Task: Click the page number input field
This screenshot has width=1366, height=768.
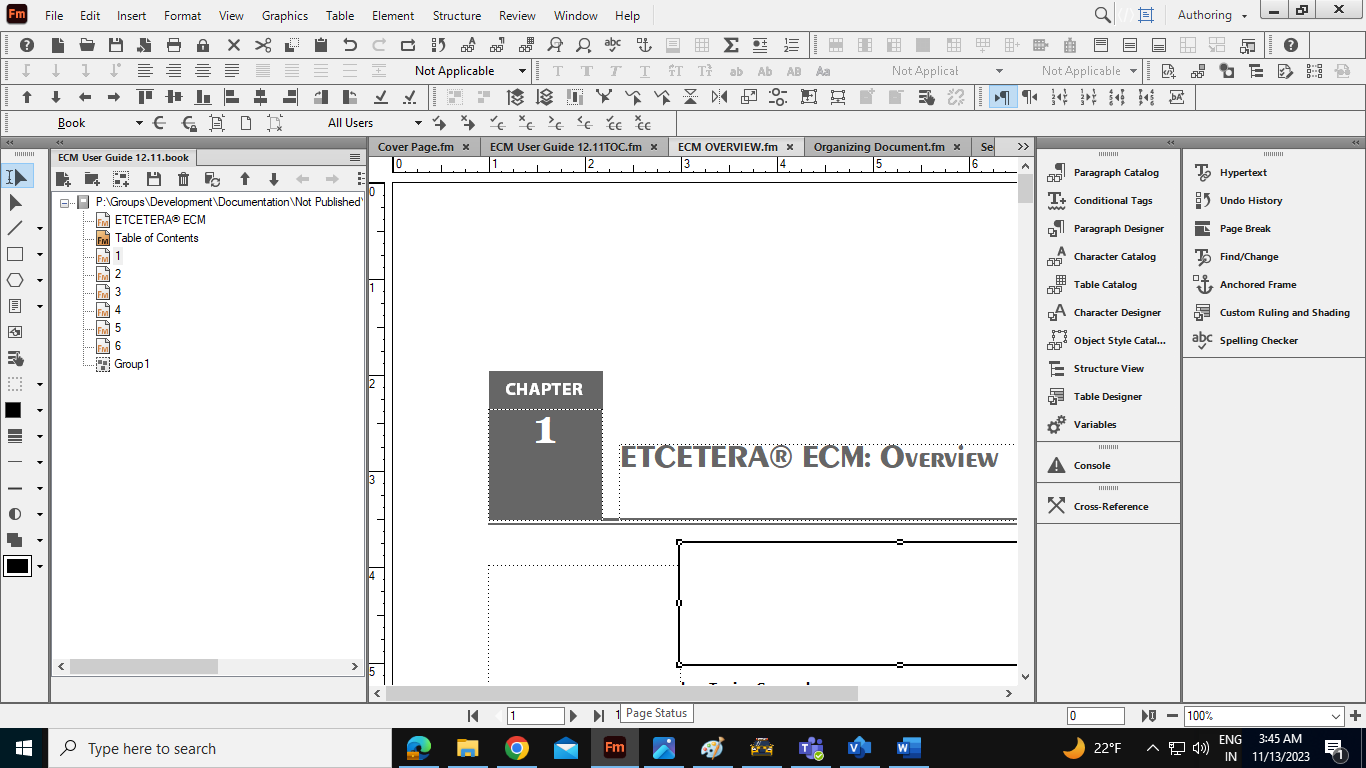Action: tap(536, 716)
